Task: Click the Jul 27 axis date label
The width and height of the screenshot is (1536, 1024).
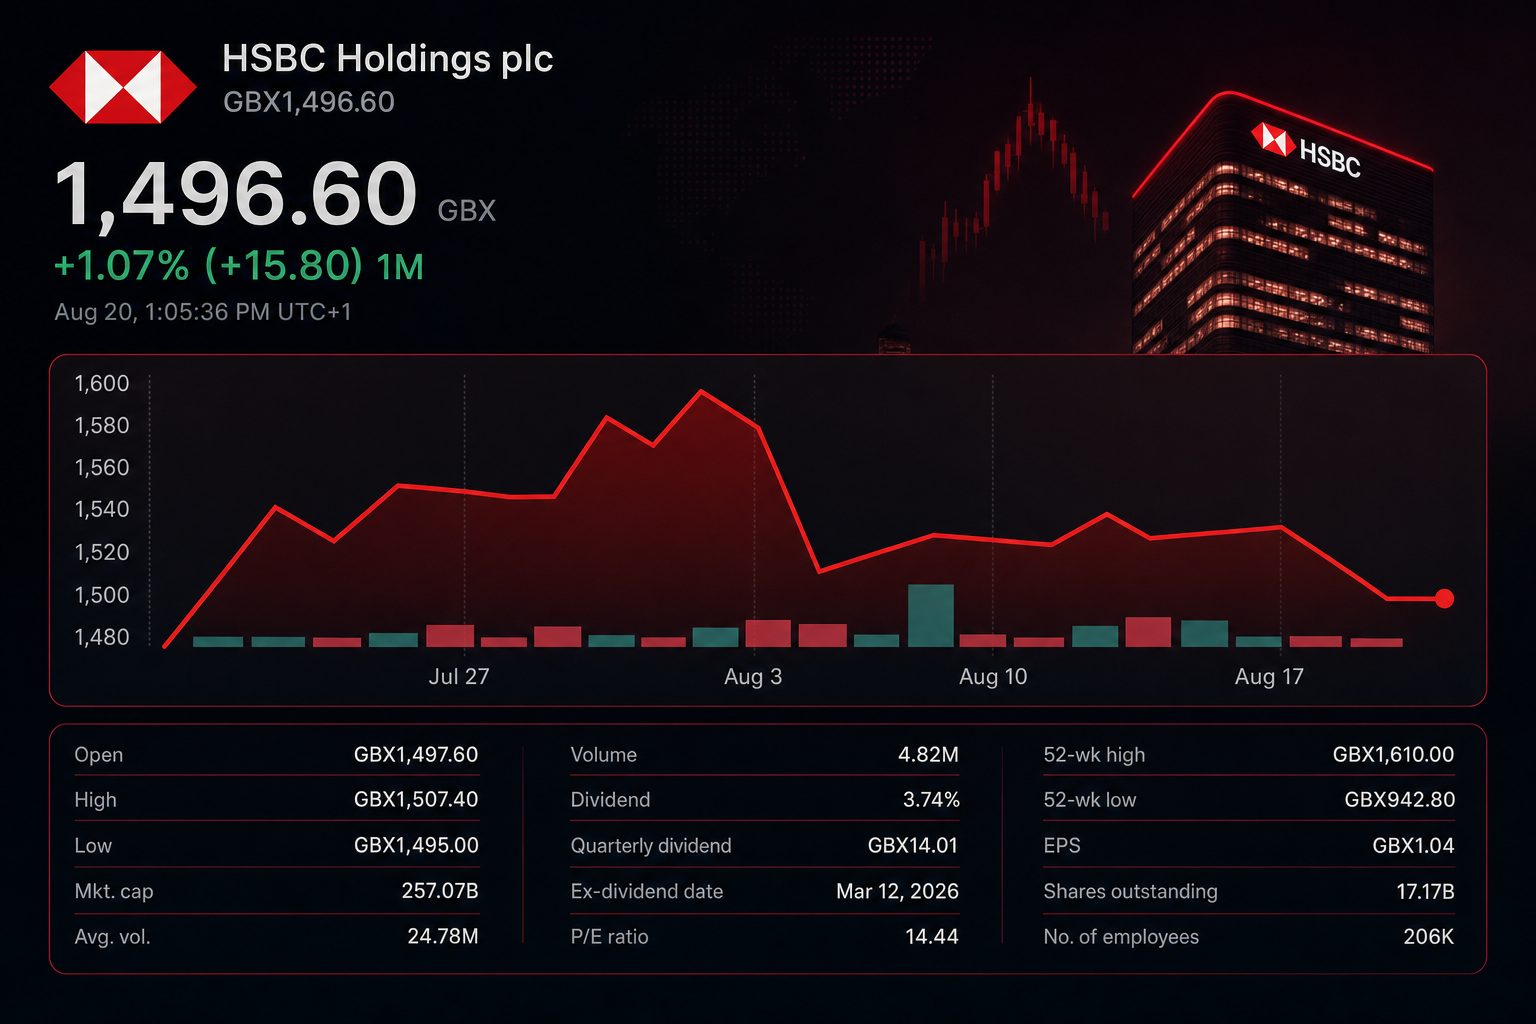Action: [x=459, y=677]
